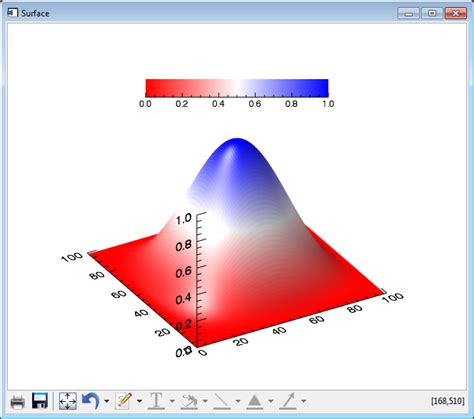Click the Print icon in the toolbar
Image resolution: width=474 pixels, height=419 pixels.
coord(17,402)
